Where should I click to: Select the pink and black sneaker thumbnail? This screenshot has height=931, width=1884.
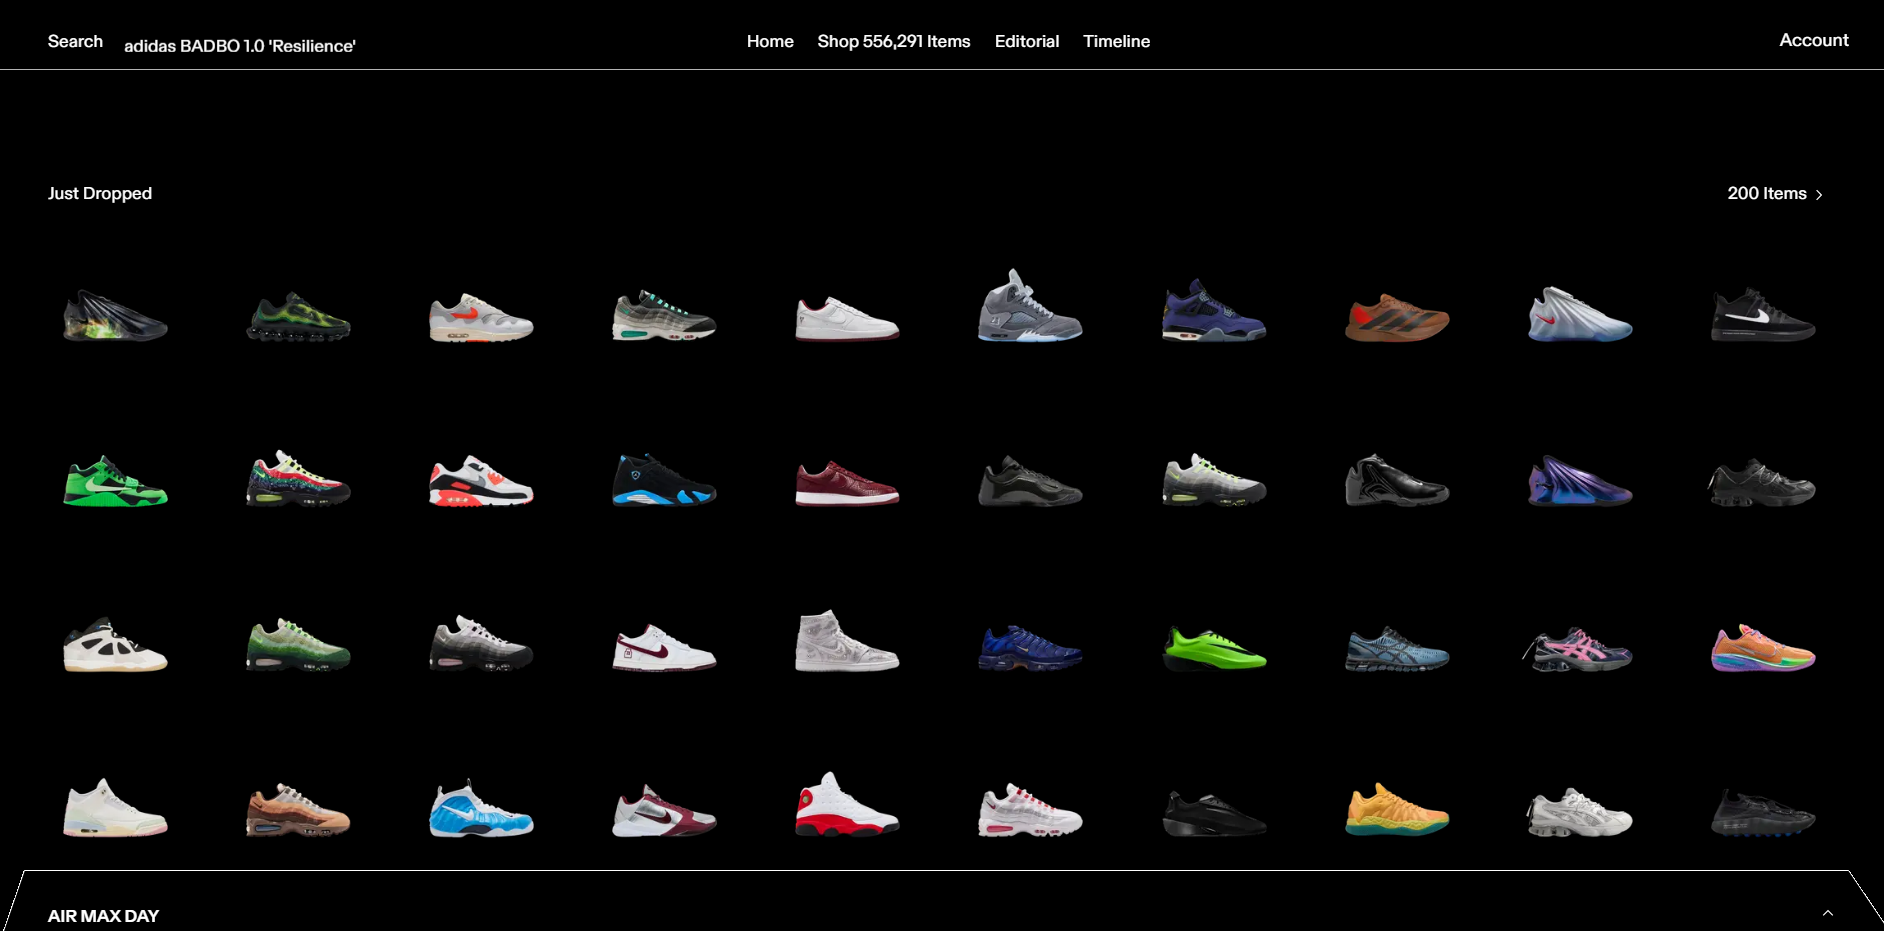pyautogui.click(x=1580, y=649)
